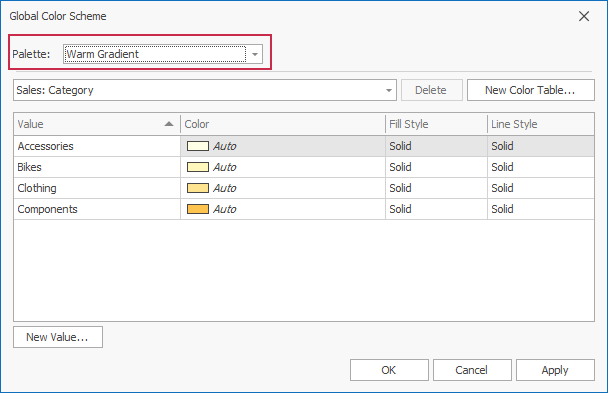The height and width of the screenshot is (393, 608).
Task: Click the Line Style Solid cell for Bikes
Action: [541, 167]
